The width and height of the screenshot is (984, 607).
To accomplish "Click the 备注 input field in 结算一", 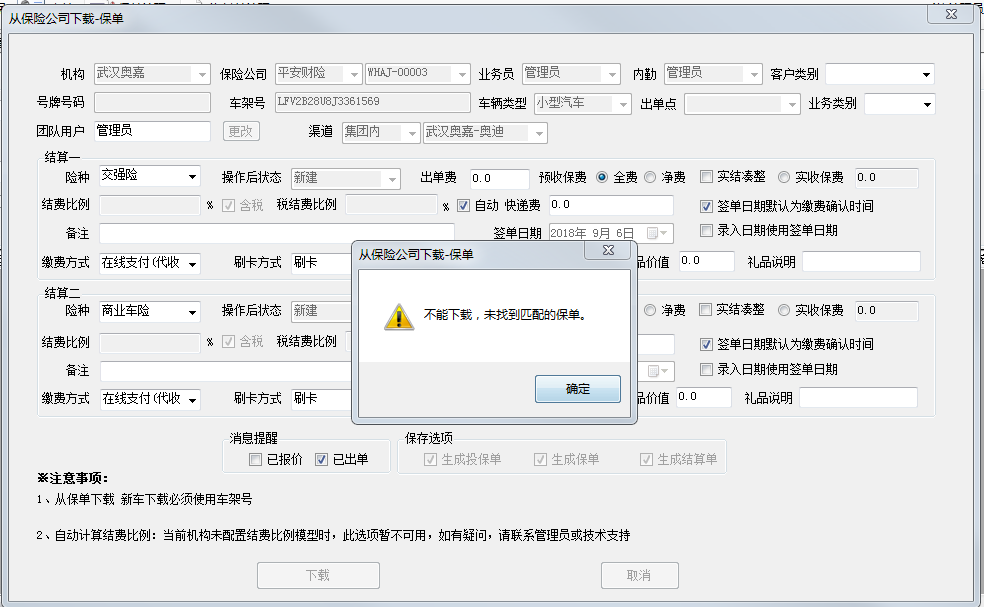I will pyautogui.click(x=276, y=234).
